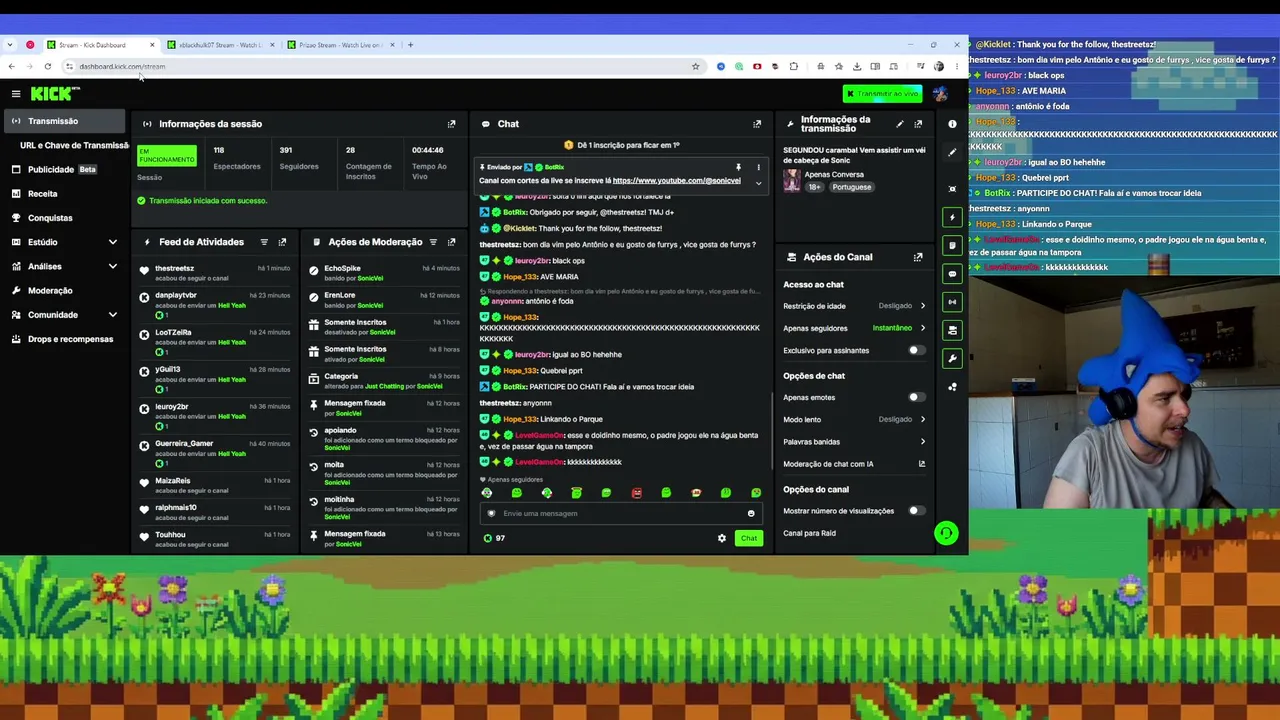Click the thestreetsz follow entry
Screen dimensions: 1280x720
[216, 273]
